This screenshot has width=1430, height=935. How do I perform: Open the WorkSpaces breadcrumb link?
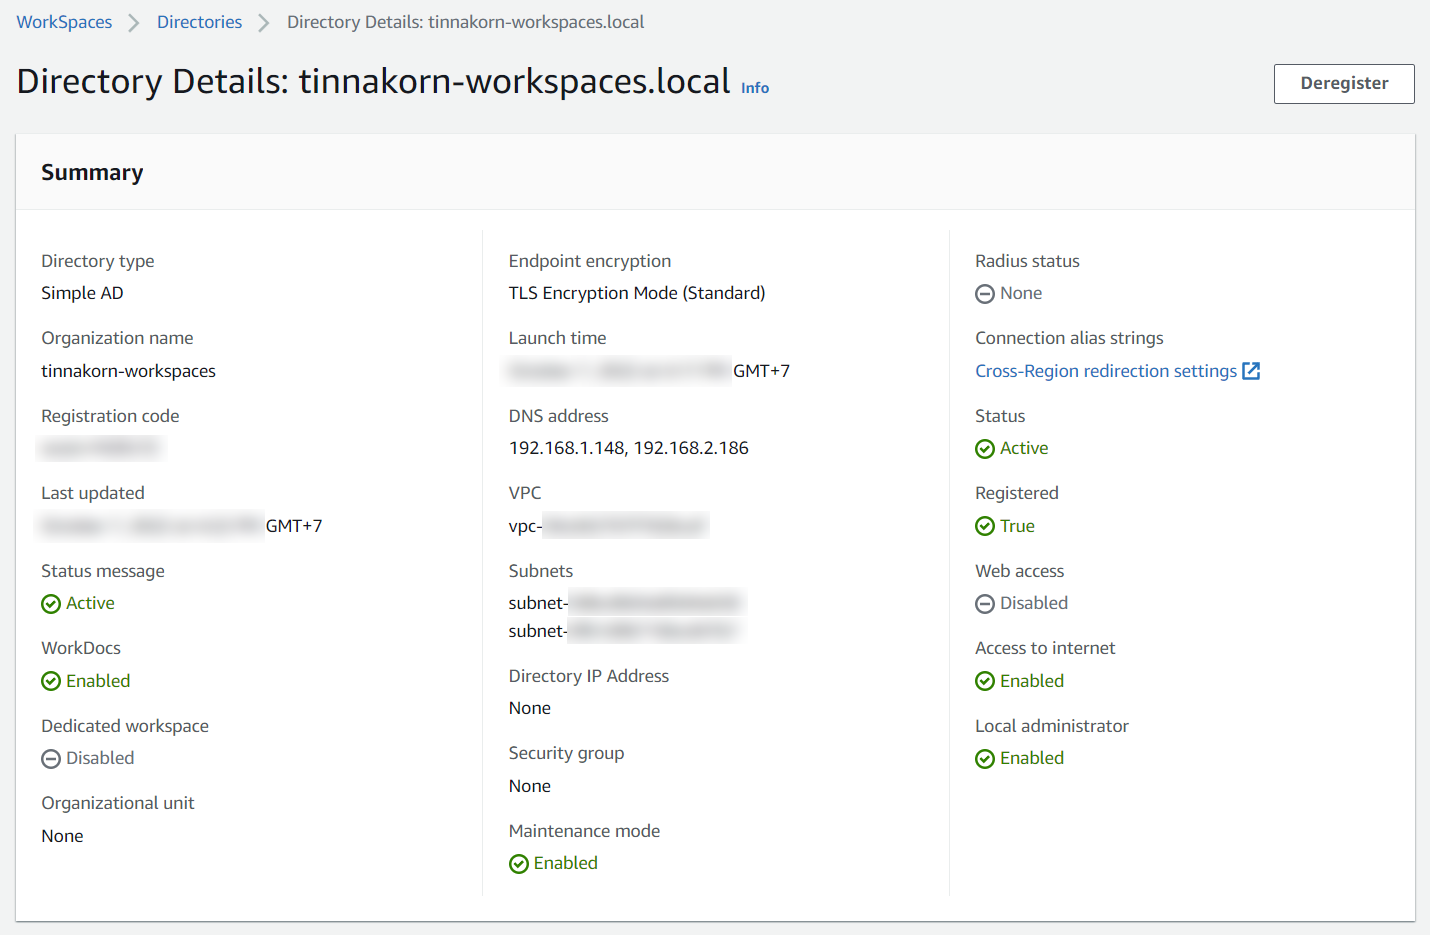point(64,22)
